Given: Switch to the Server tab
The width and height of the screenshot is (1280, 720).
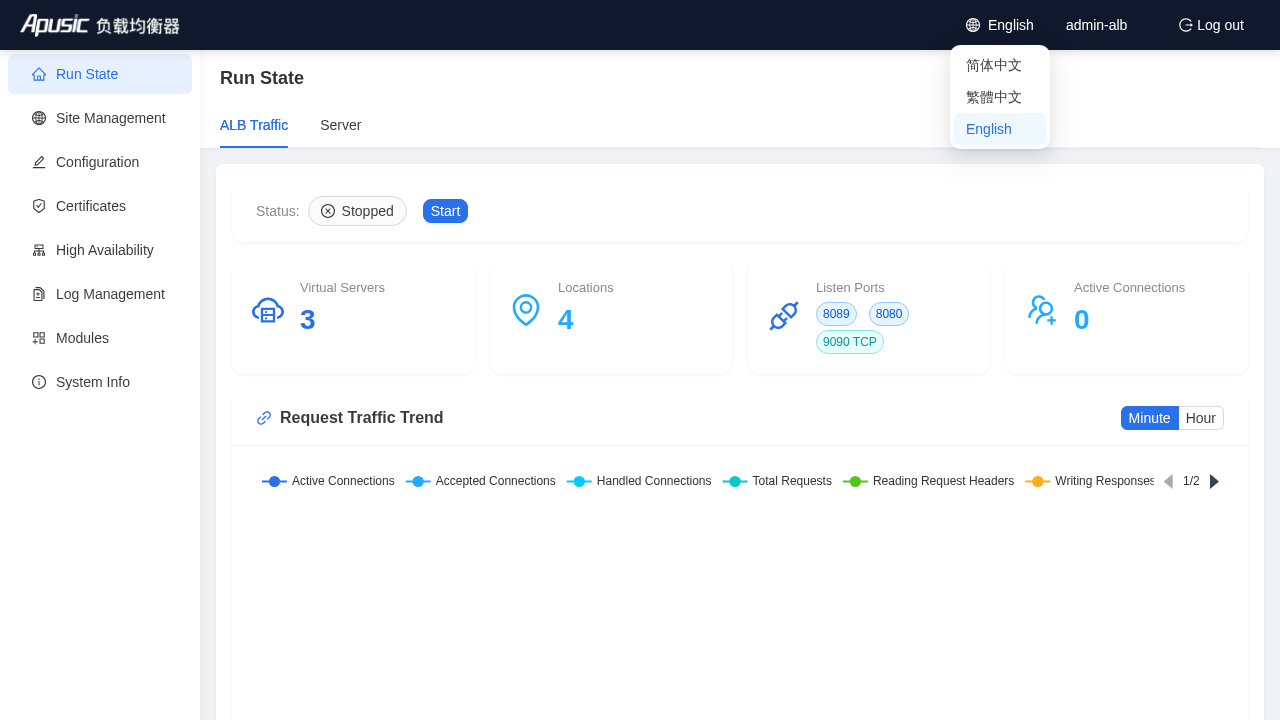Looking at the screenshot, I should coord(340,125).
